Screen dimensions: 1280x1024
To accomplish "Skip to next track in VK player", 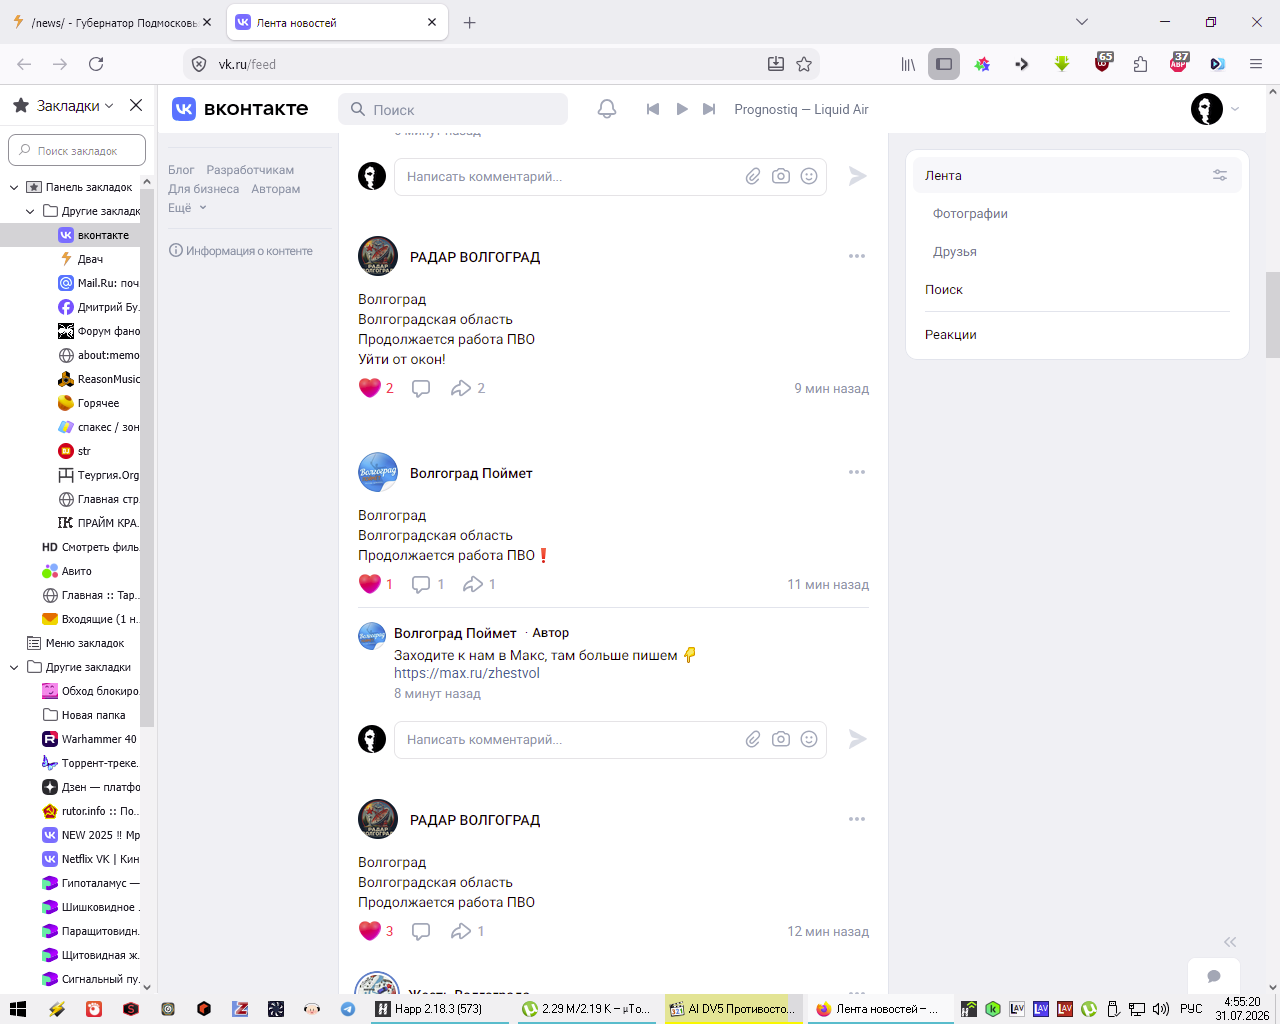I will coord(709,109).
